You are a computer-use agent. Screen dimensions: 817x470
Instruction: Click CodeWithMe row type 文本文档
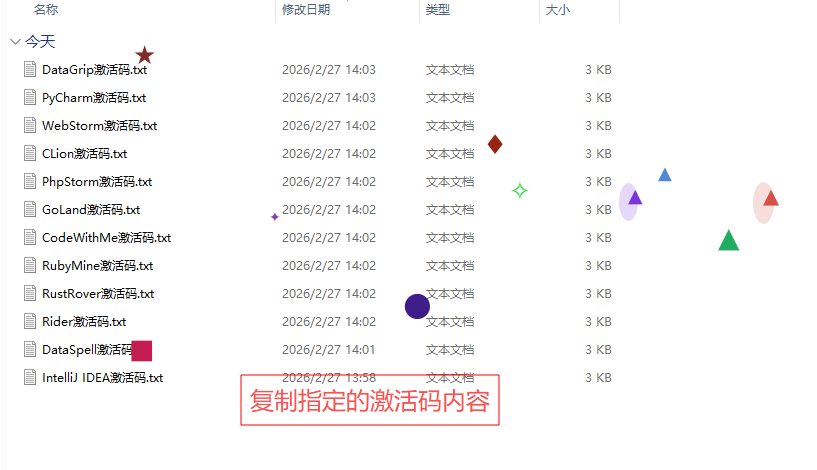coord(450,238)
